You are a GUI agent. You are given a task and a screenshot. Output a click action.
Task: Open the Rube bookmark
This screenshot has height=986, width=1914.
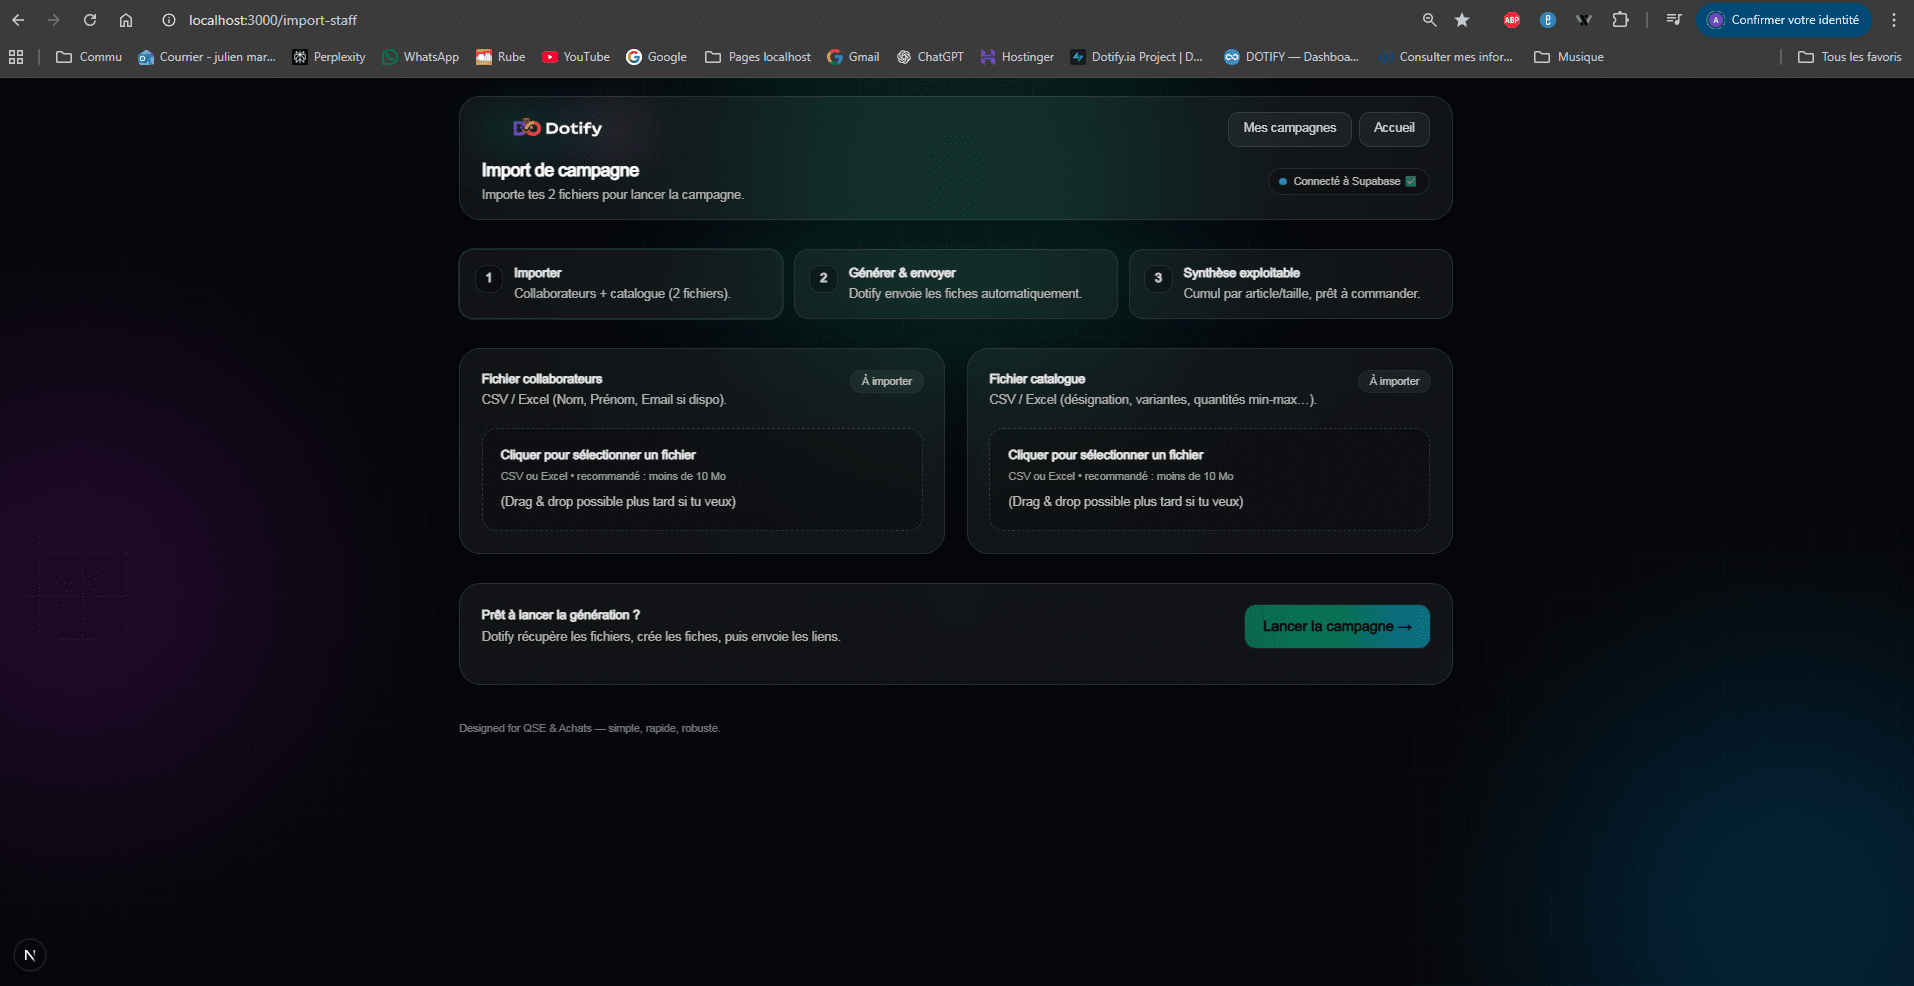(x=501, y=57)
